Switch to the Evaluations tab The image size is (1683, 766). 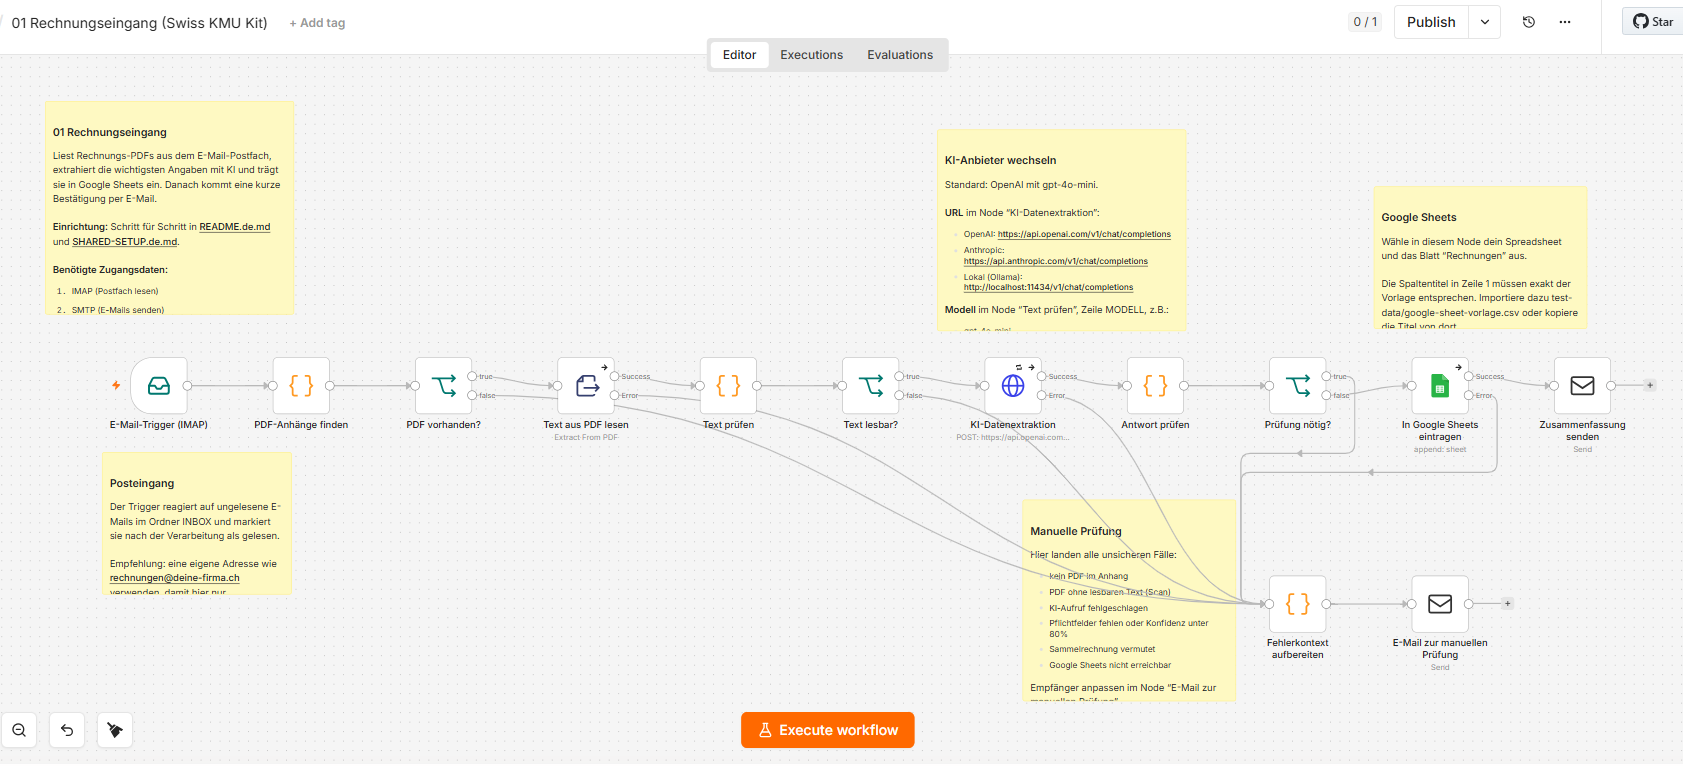(900, 55)
